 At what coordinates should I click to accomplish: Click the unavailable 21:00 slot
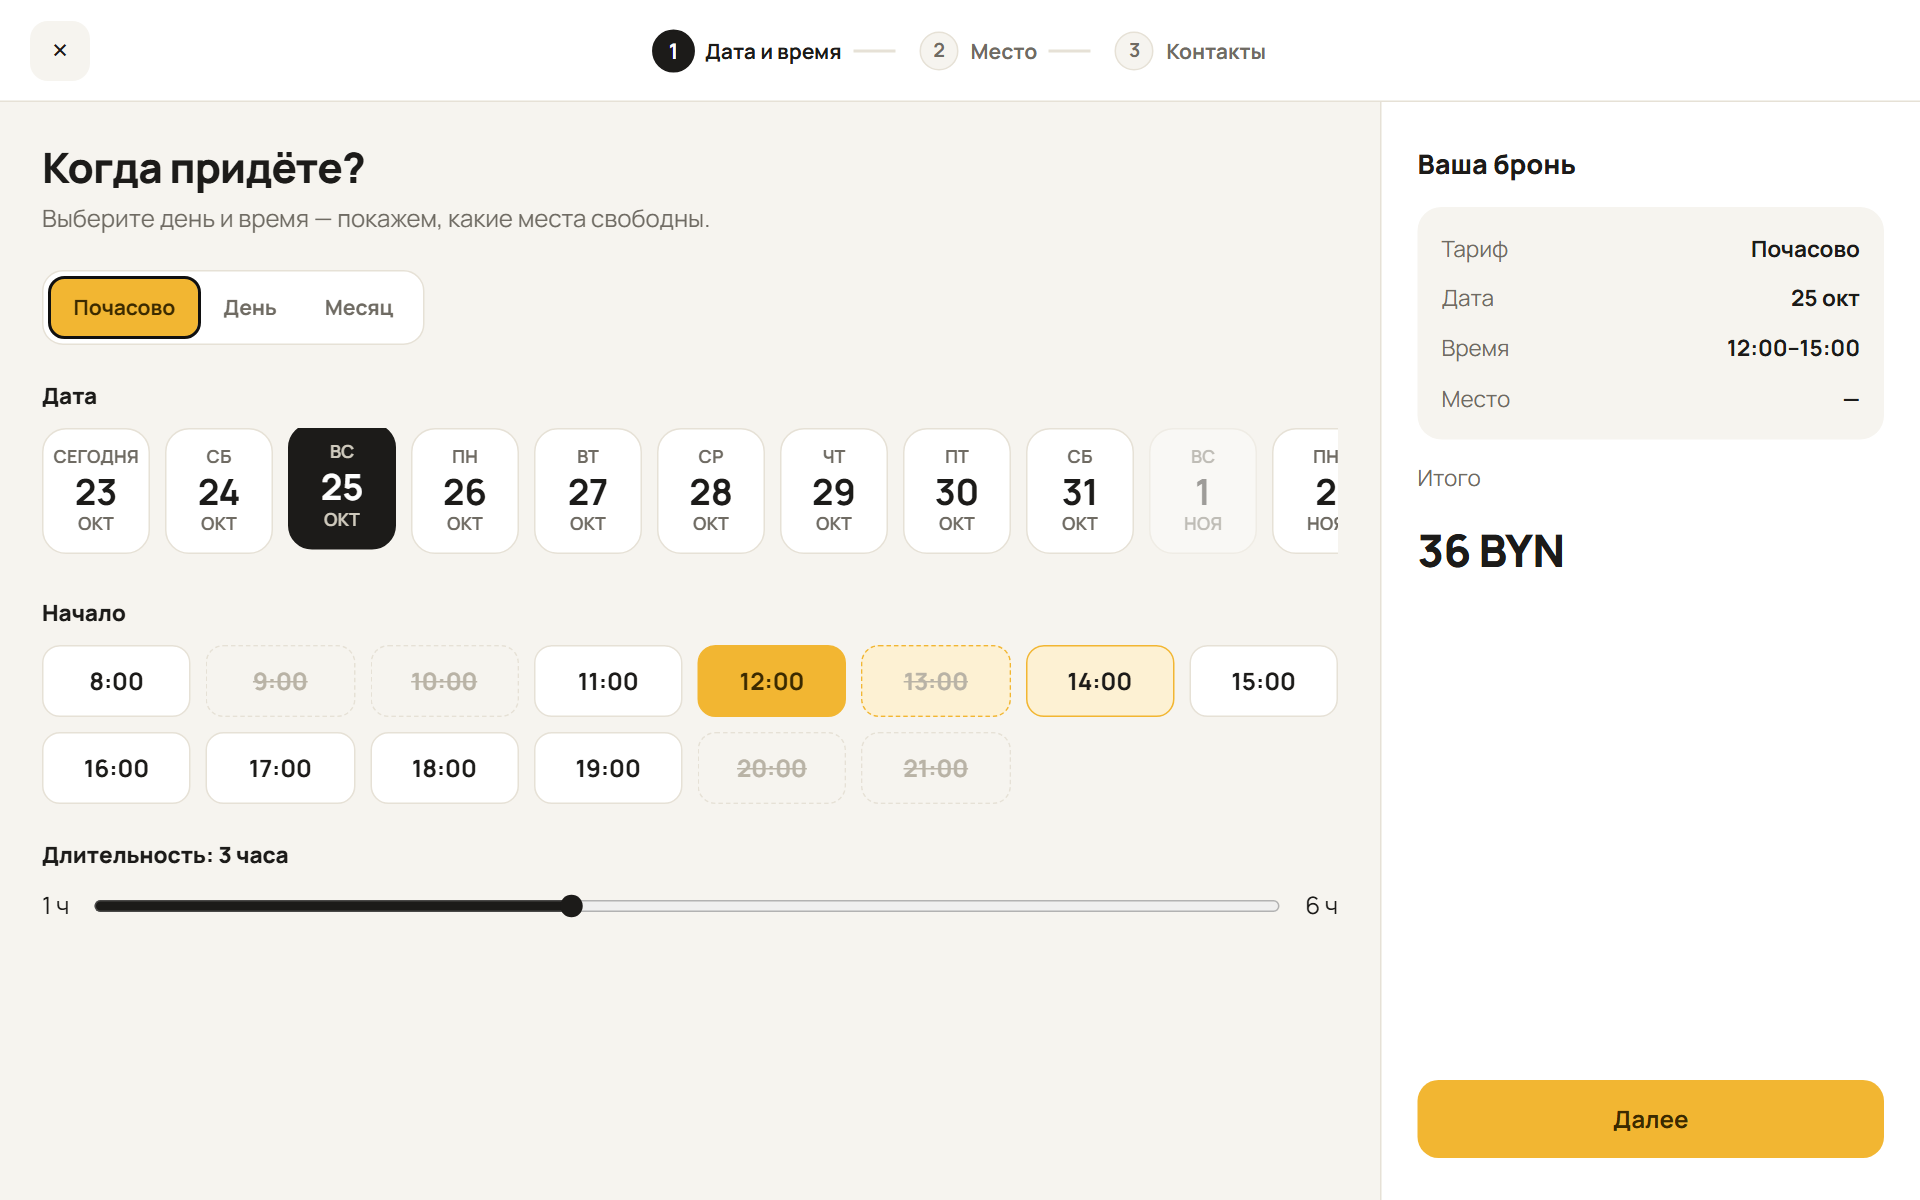click(936, 768)
